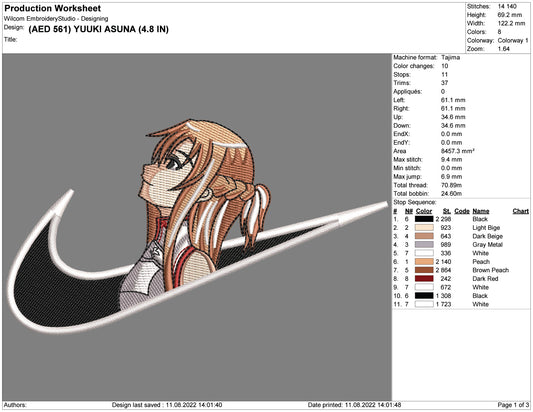This screenshot has width=533, height=412.
Task: Click the Color column header
Action: [x=424, y=211]
